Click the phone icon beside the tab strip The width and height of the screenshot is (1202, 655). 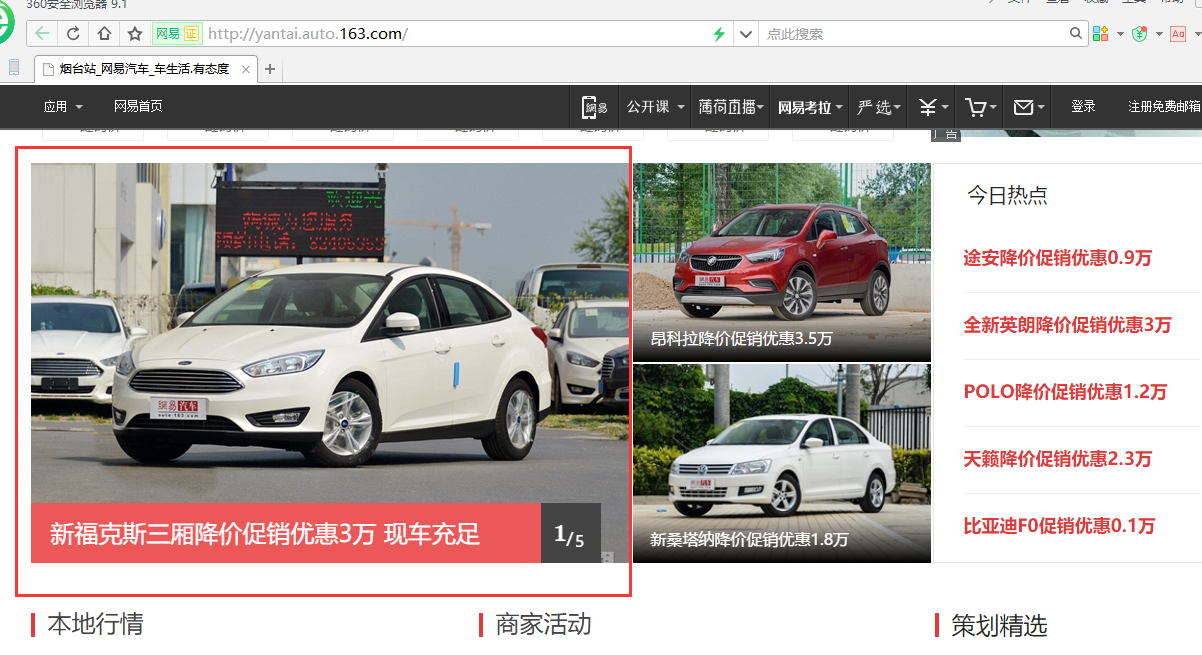pyautogui.click(x=14, y=68)
